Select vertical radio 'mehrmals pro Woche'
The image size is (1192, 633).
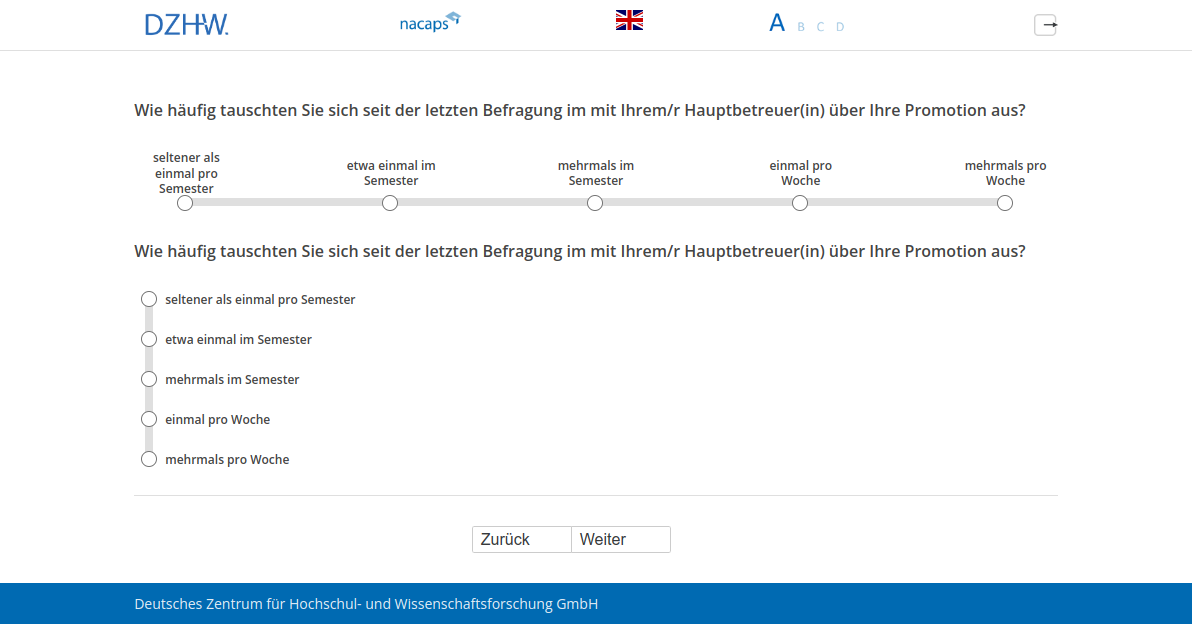click(149, 459)
